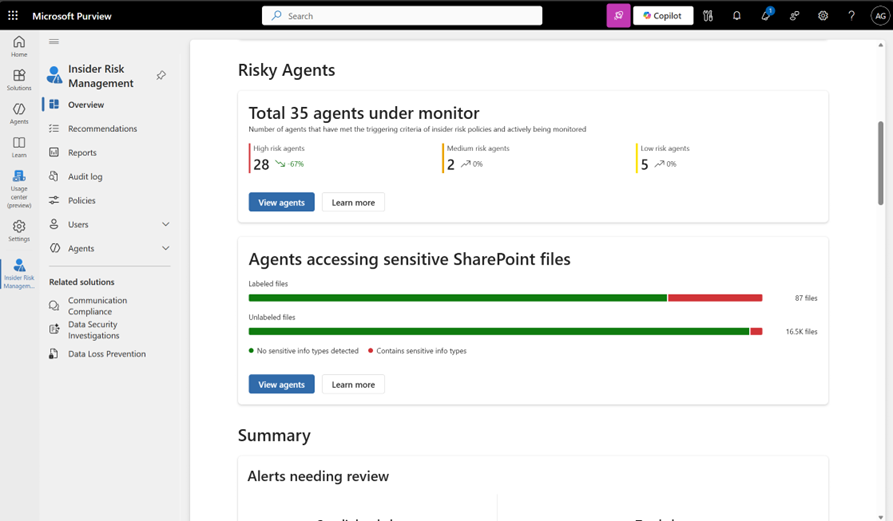Open the people connection icon in header

click(x=794, y=15)
